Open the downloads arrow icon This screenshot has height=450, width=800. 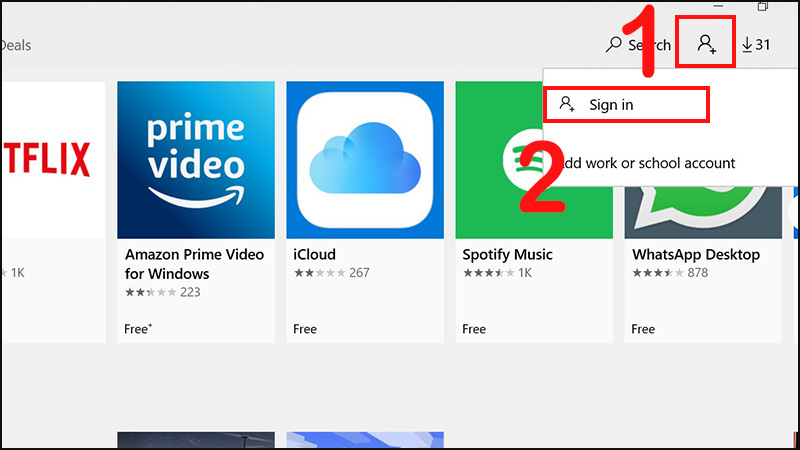coord(747,44)
